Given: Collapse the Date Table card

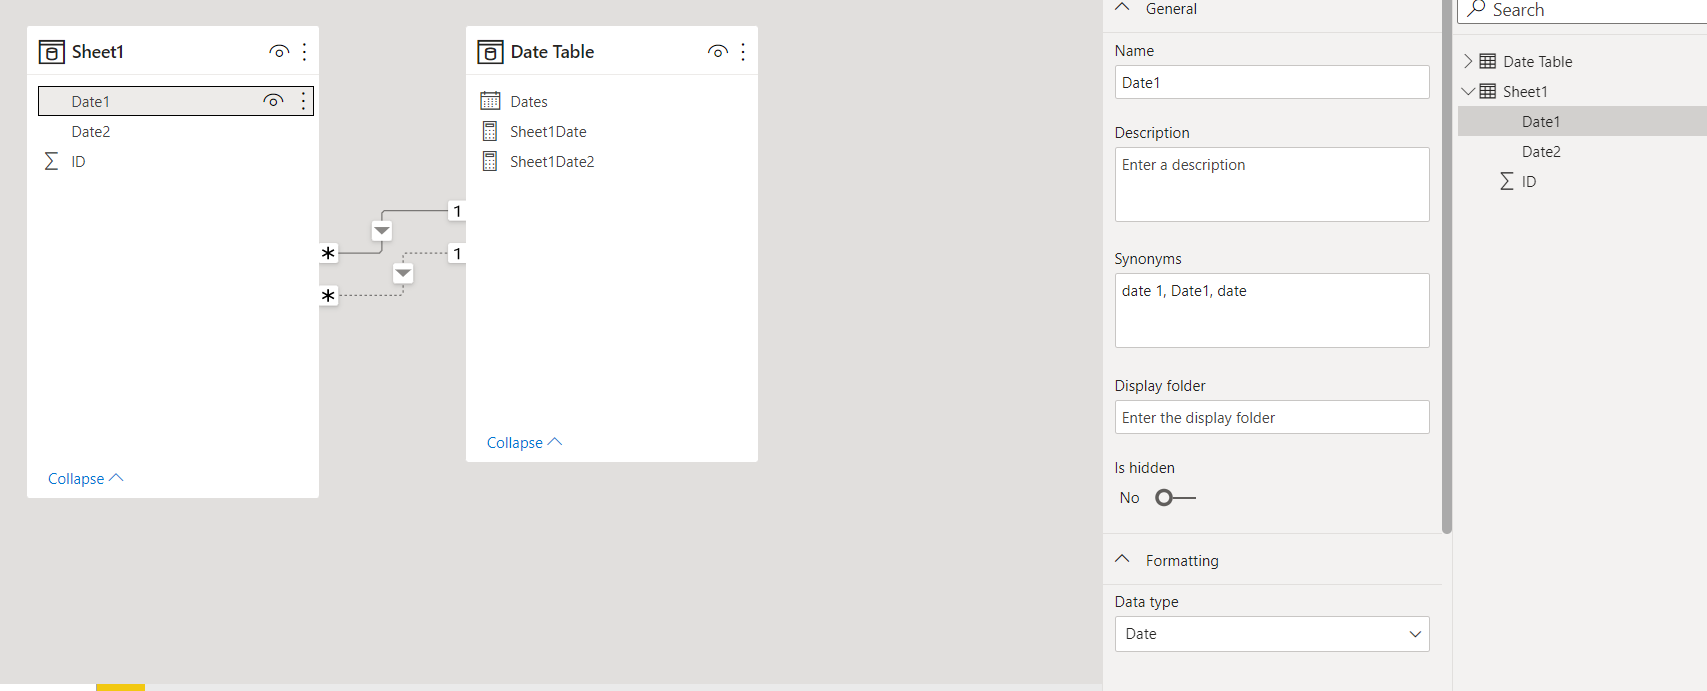Looking at the screenshot, I should [x=524, y=442].
